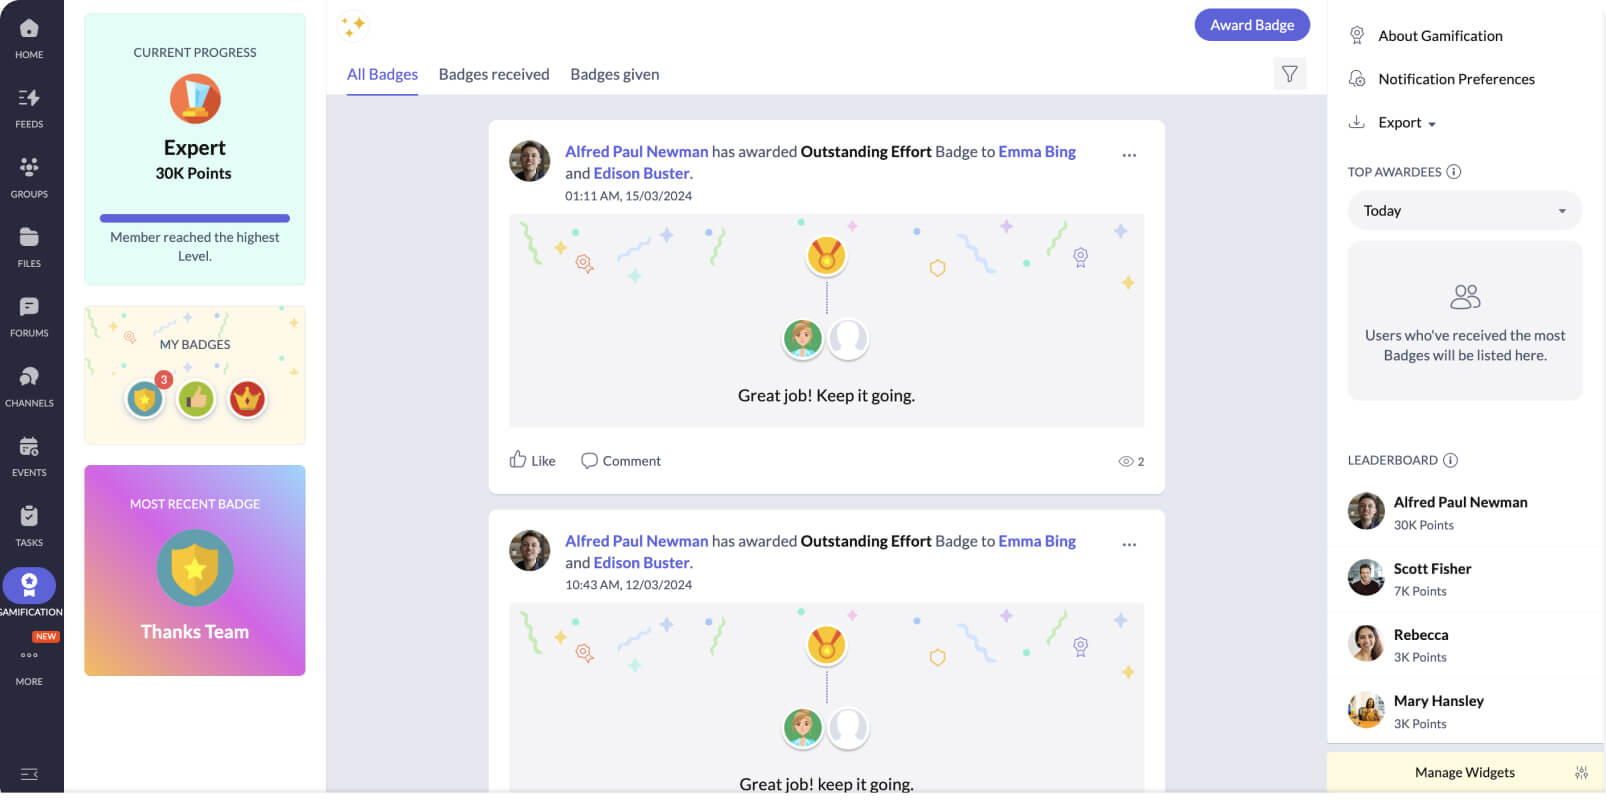This screenshot has width=1606, height=807.
Task: Click the Expert trophy level icon
Action: pos(195,99)
